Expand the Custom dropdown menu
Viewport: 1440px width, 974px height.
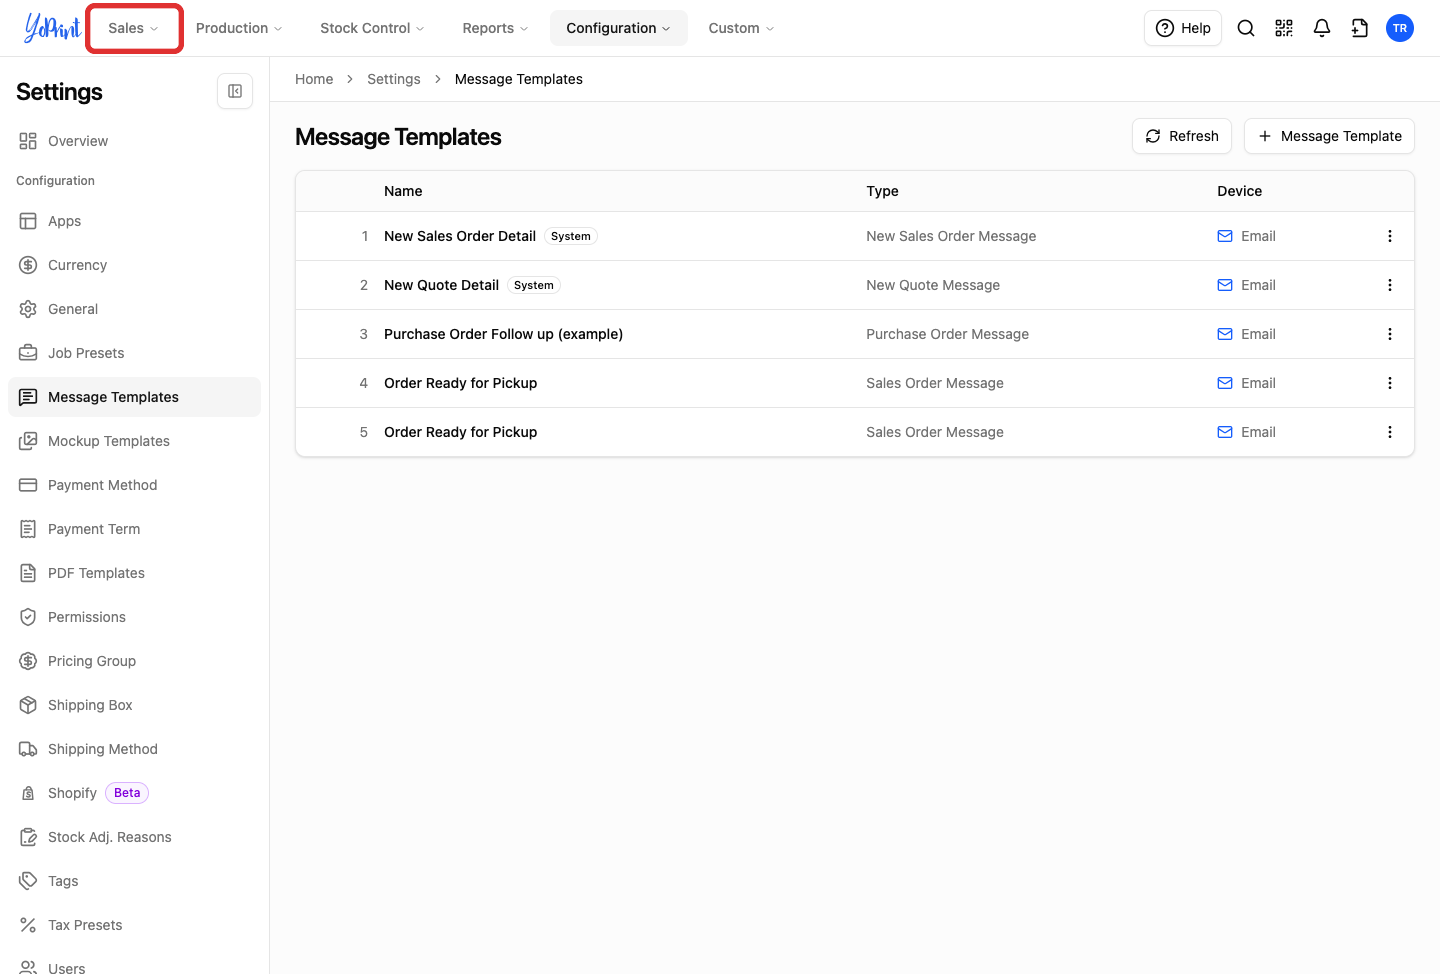[x=742, y=28]
